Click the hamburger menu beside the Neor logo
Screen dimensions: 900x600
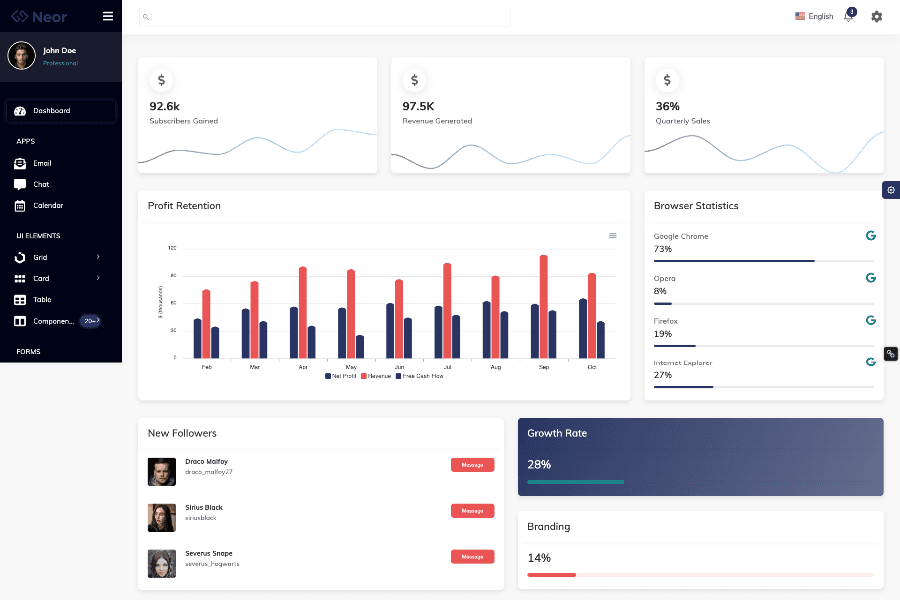pyautogui.click(x=107, y=16)
